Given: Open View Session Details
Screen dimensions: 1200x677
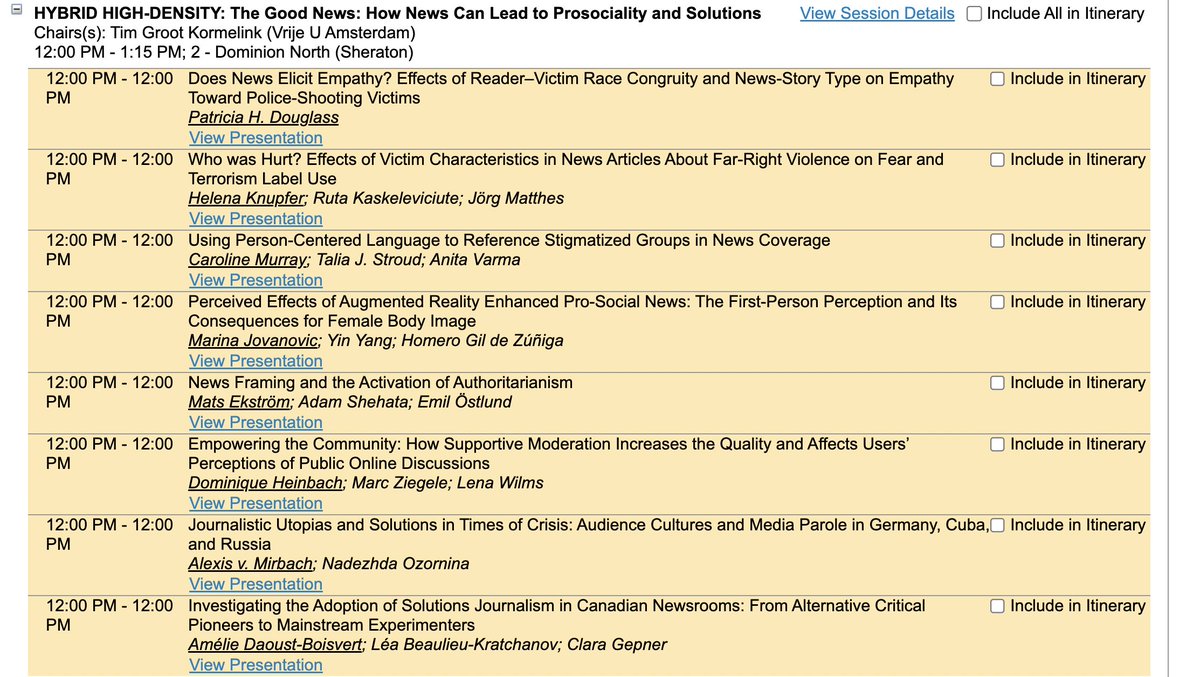Looking at the screenshot, I should [x=876, y=13].
